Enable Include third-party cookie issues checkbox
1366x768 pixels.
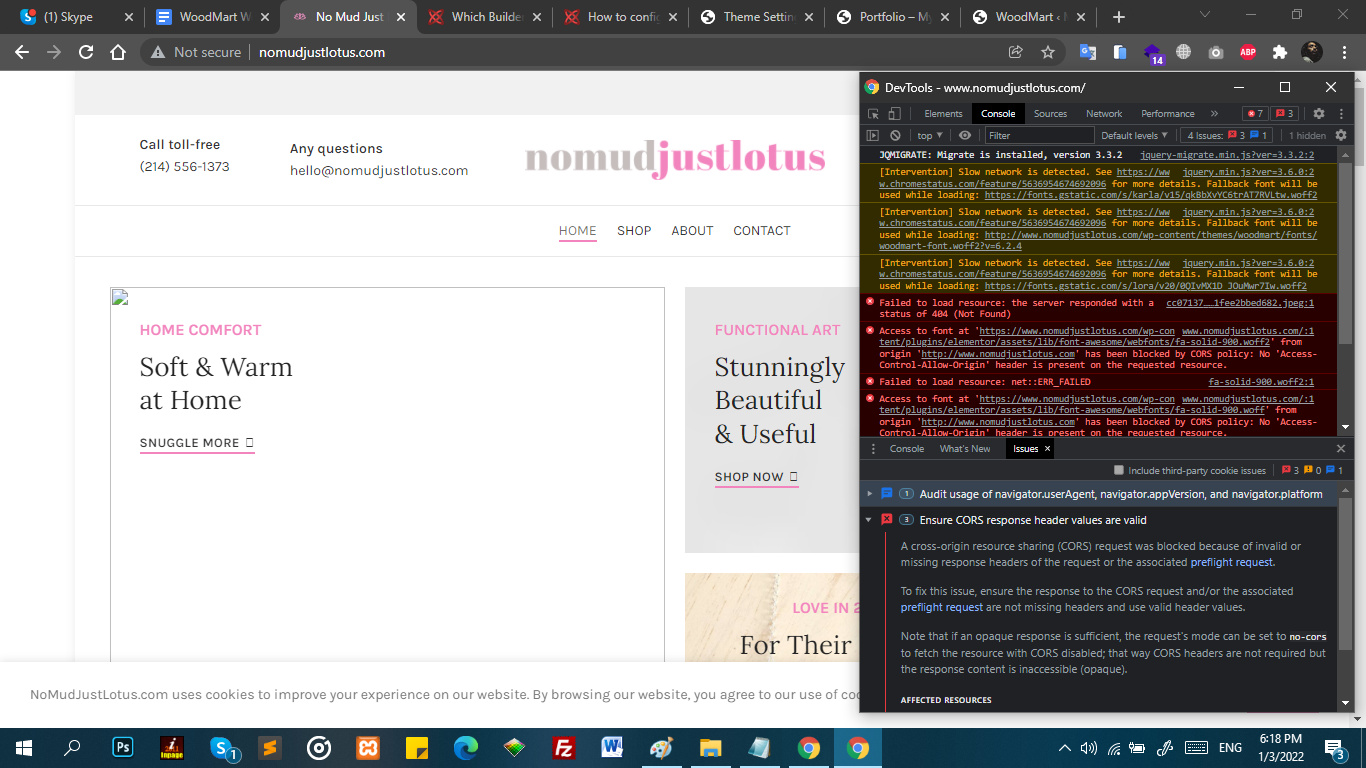click(1119, 470)
